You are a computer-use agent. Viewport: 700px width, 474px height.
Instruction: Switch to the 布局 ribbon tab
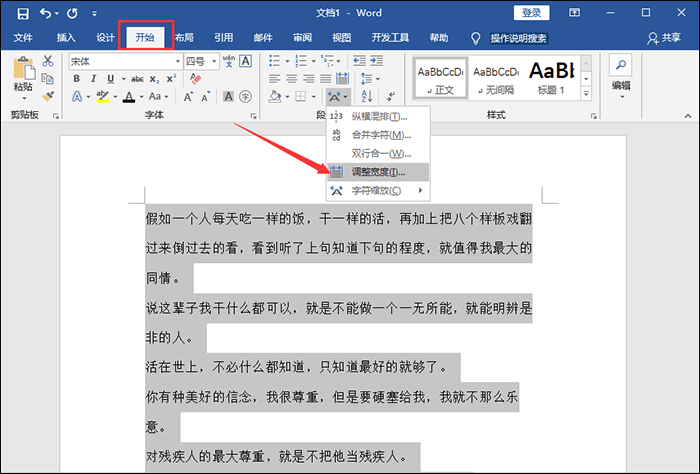(x=184, y=37)
